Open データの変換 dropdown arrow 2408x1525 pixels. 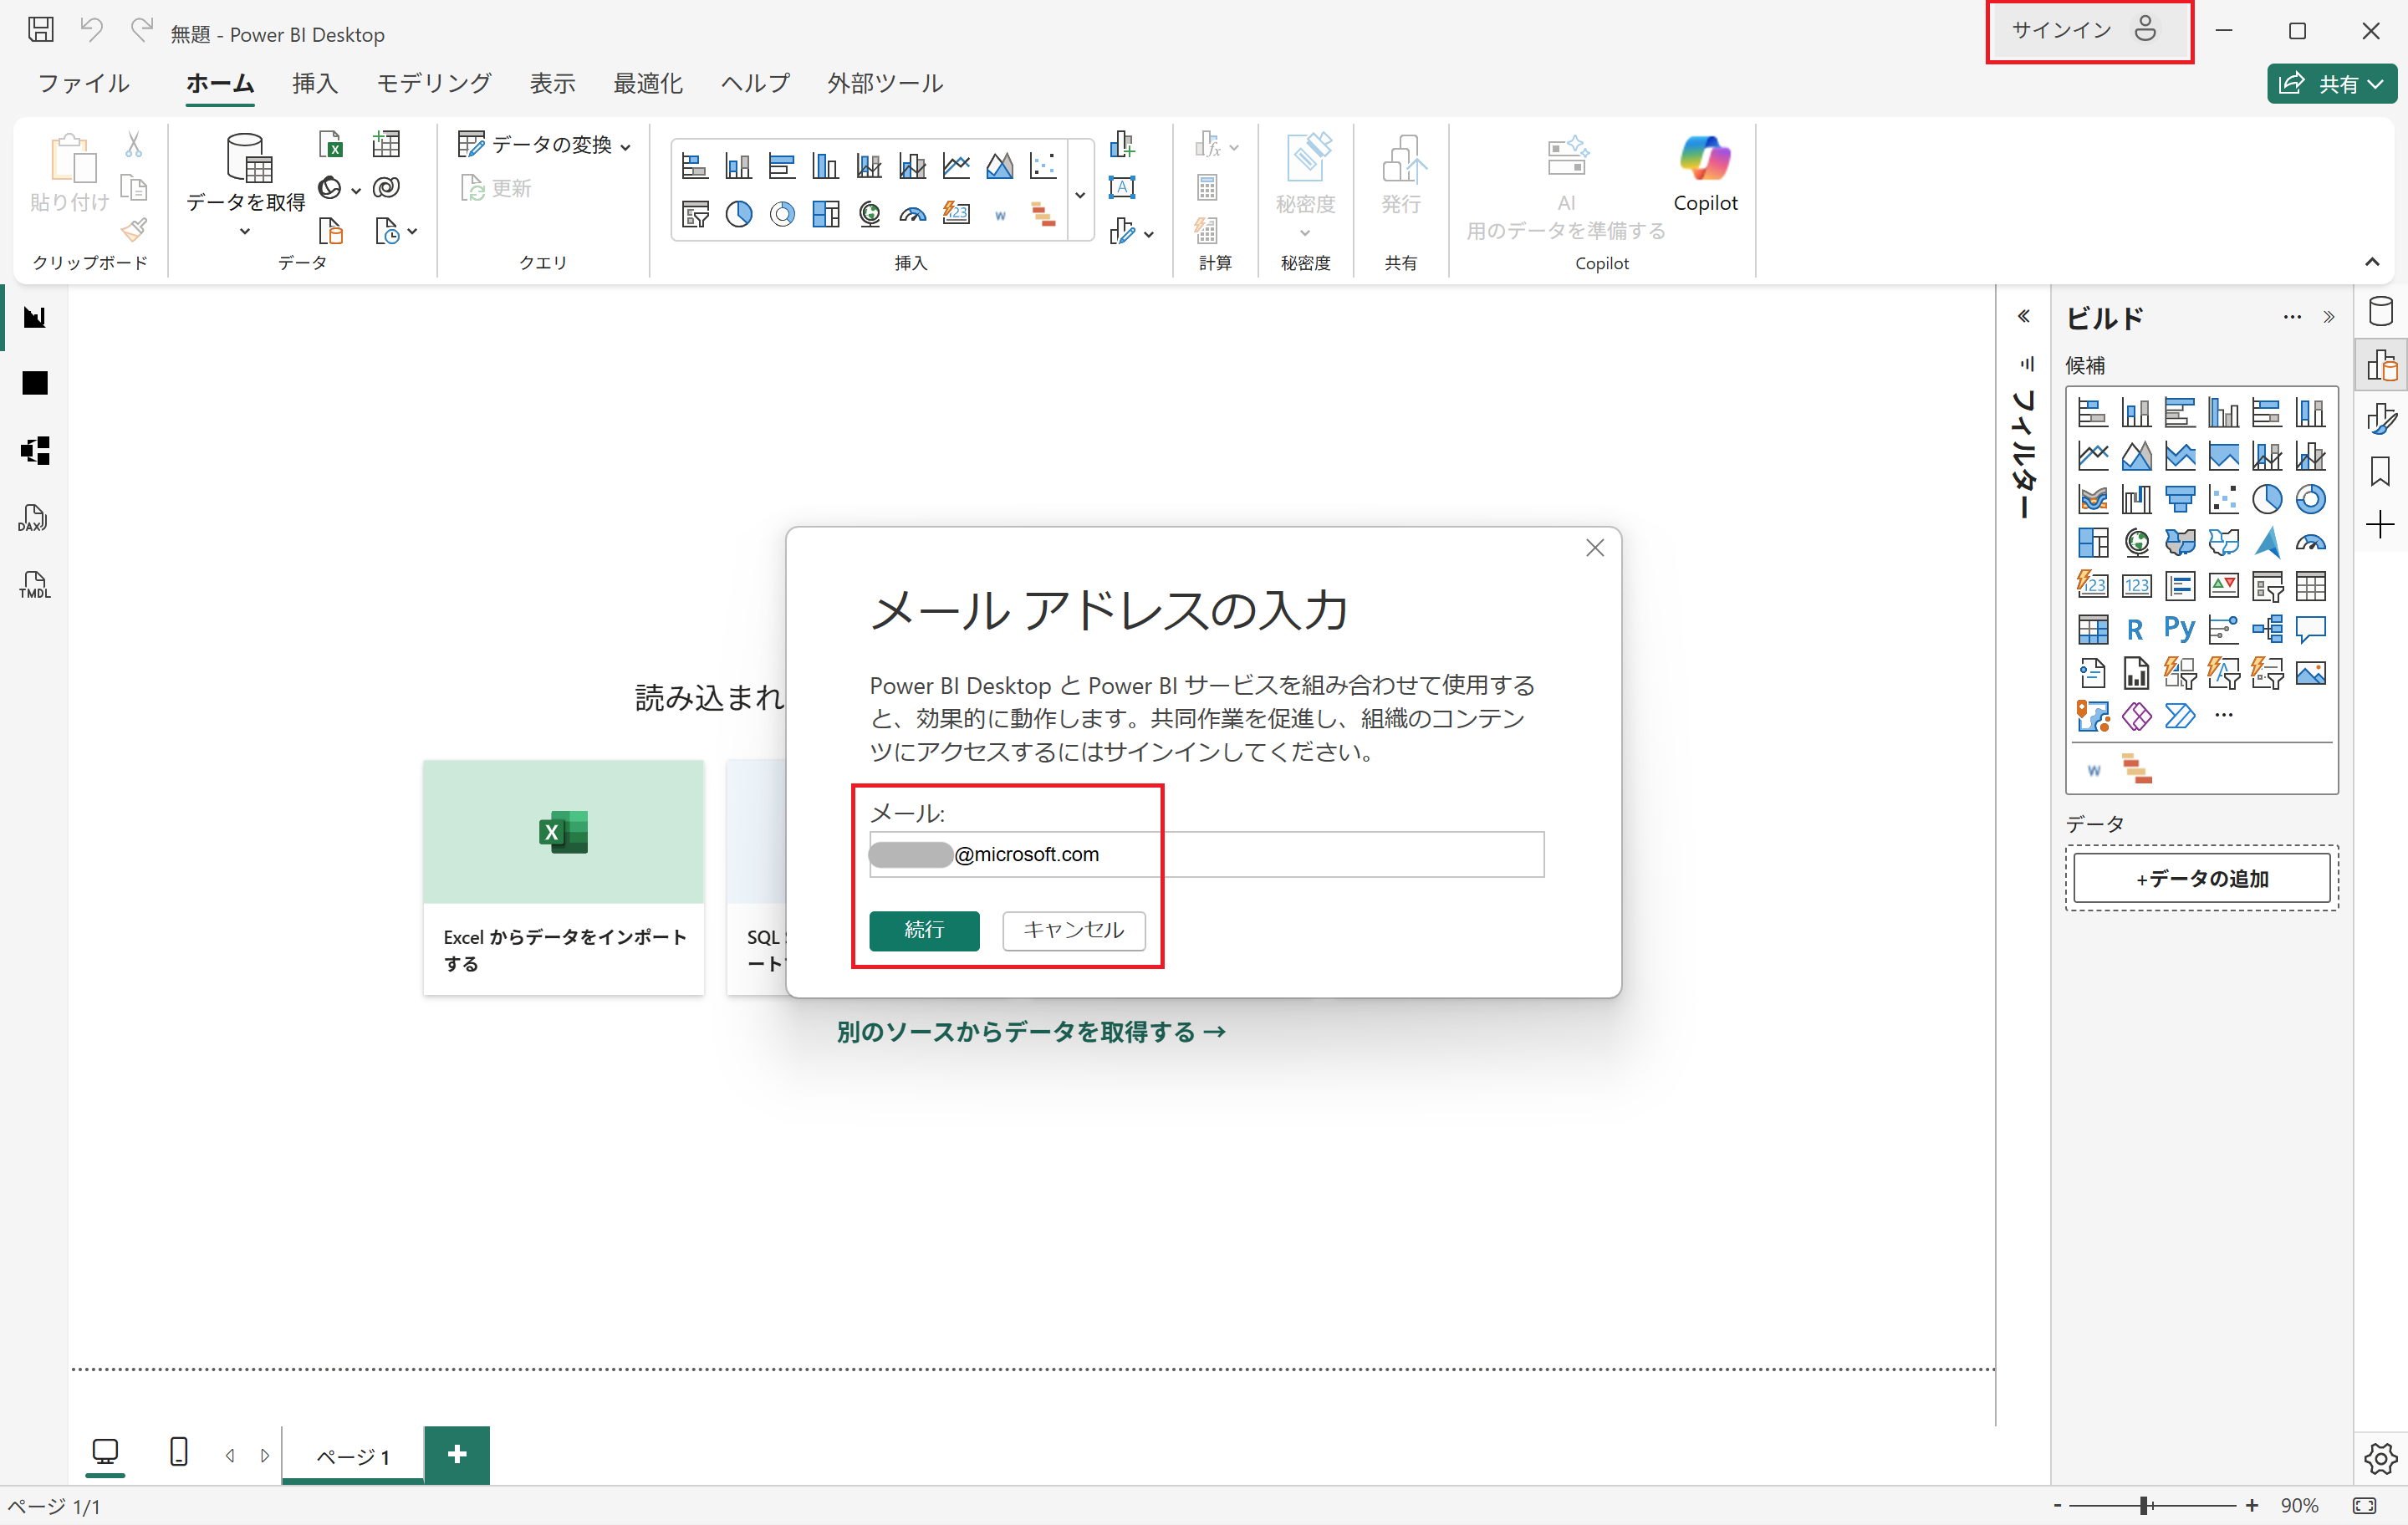click(x=626, y=147)
